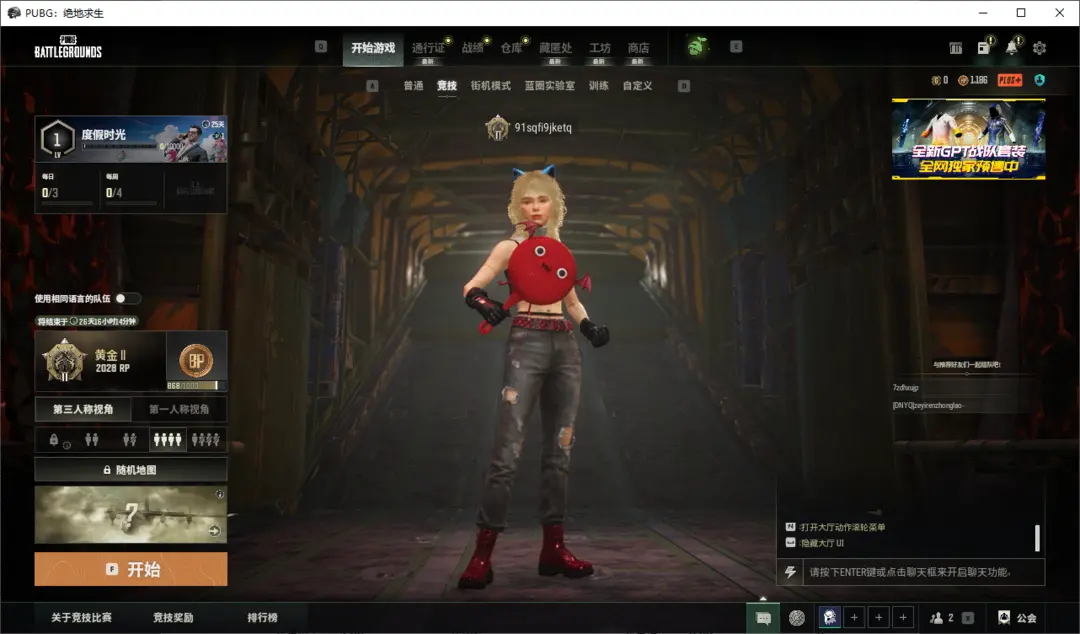This screenshot has width=1080, height=634.
Task: Click the BP coin reward medallion
Action: tap(196, 360)
